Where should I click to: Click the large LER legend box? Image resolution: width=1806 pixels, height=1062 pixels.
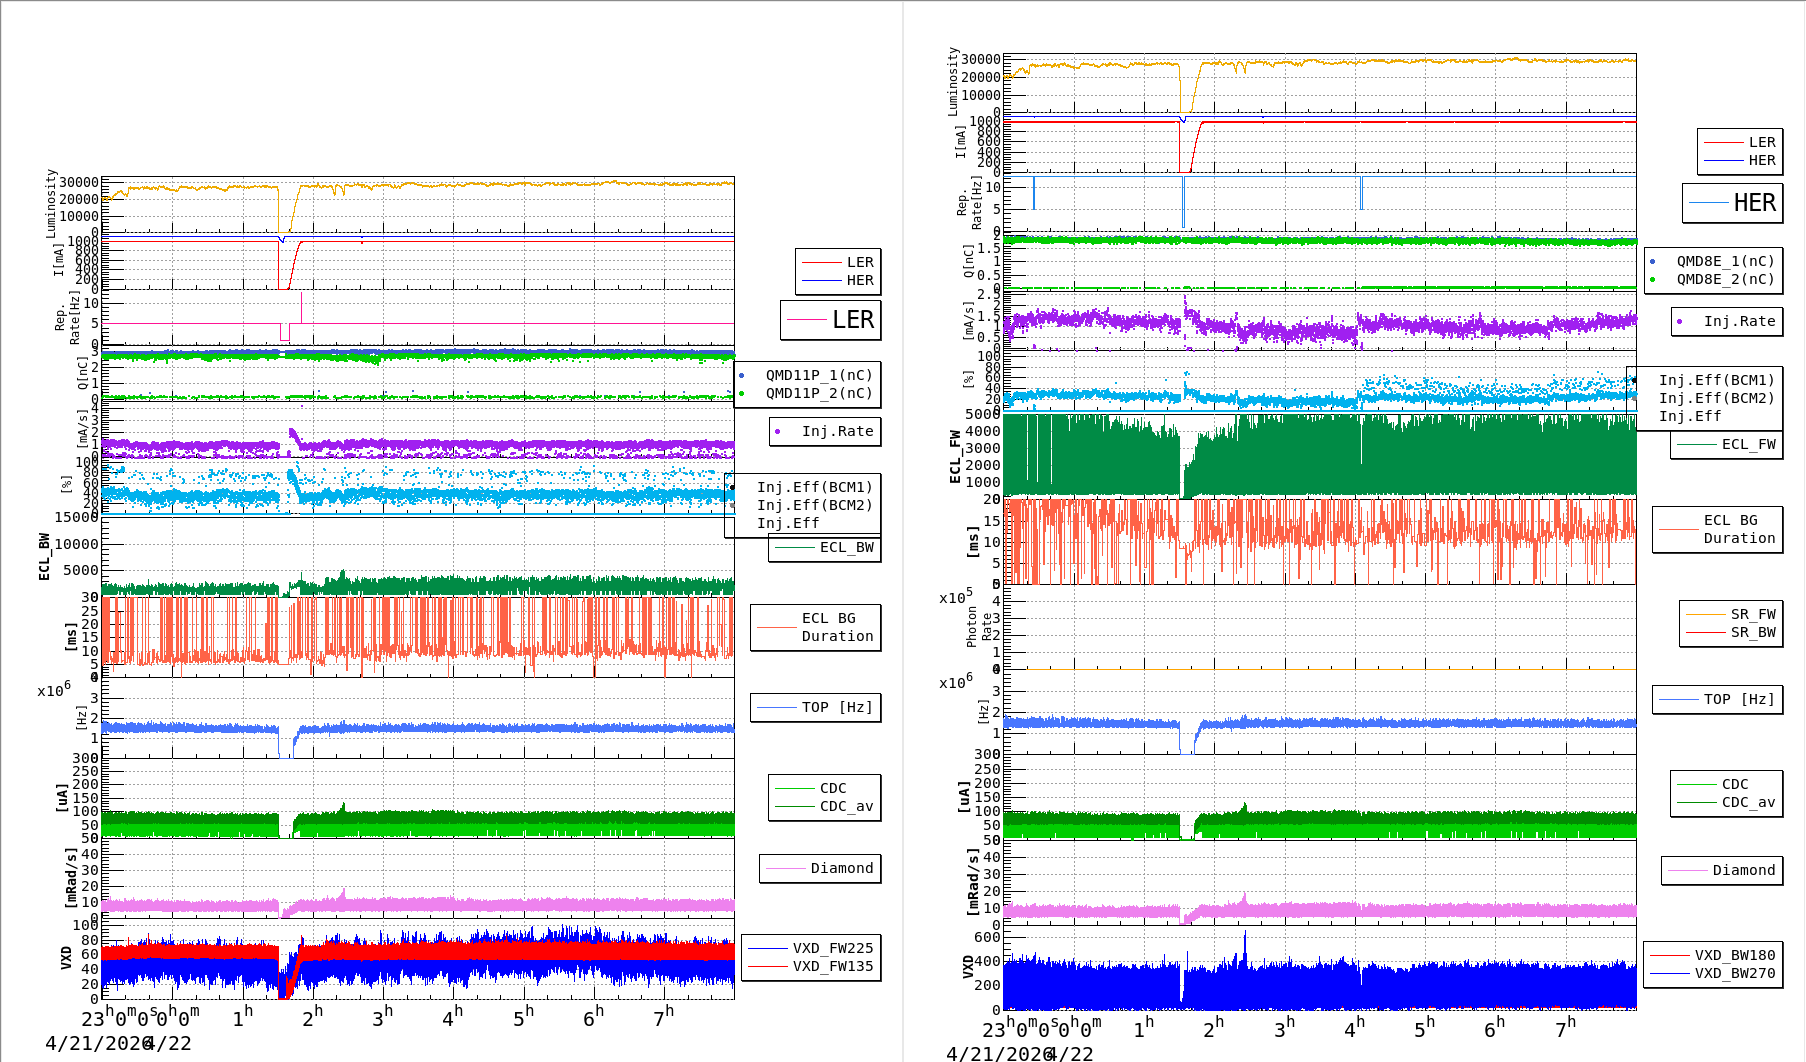coord(830,320)
